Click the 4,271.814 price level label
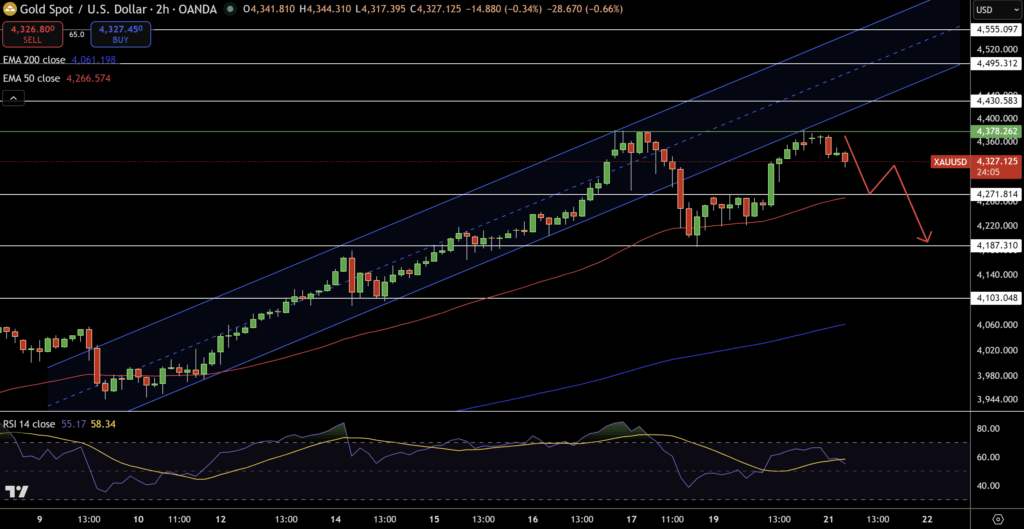 pos(994,194)
